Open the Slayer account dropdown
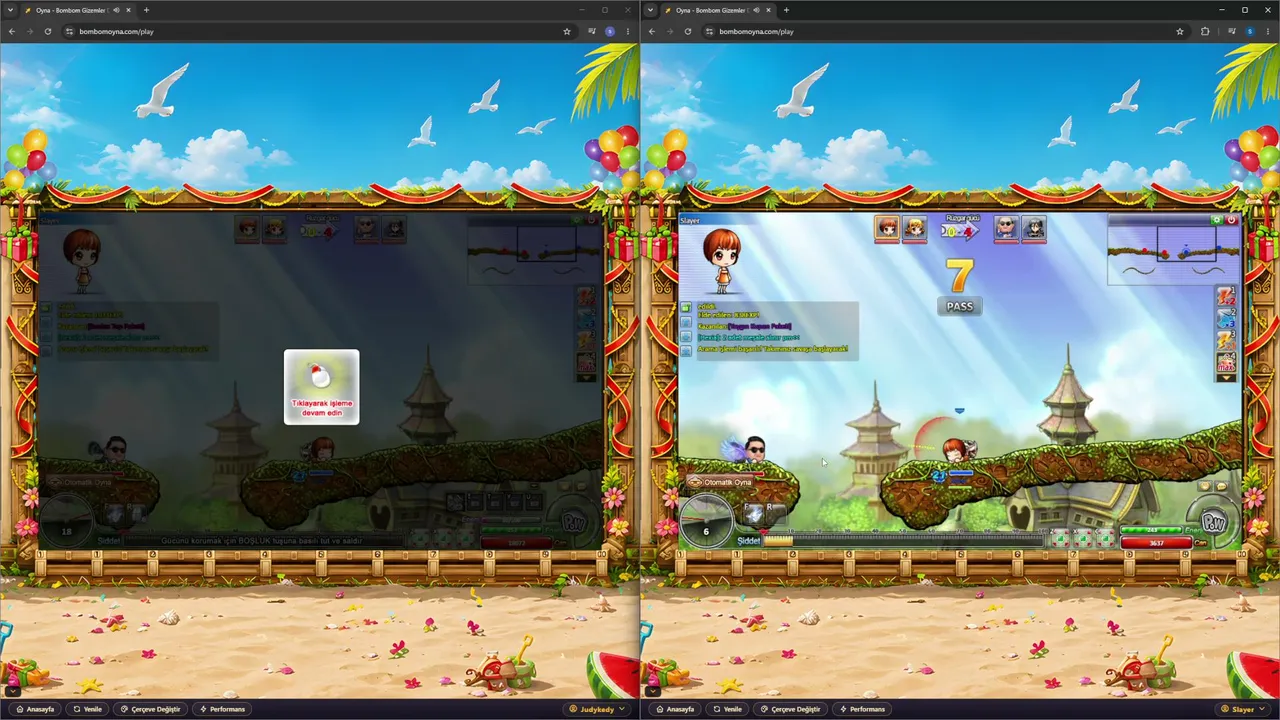This screenshot has height=720, width=1280. click(1243, 709)
